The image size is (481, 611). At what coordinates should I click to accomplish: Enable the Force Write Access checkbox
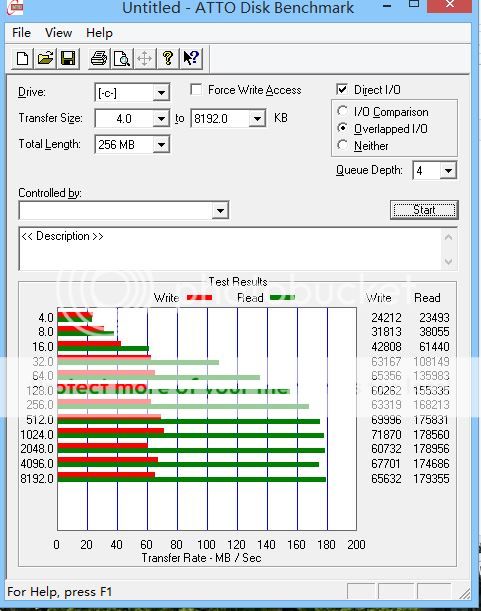click(196, 90)
